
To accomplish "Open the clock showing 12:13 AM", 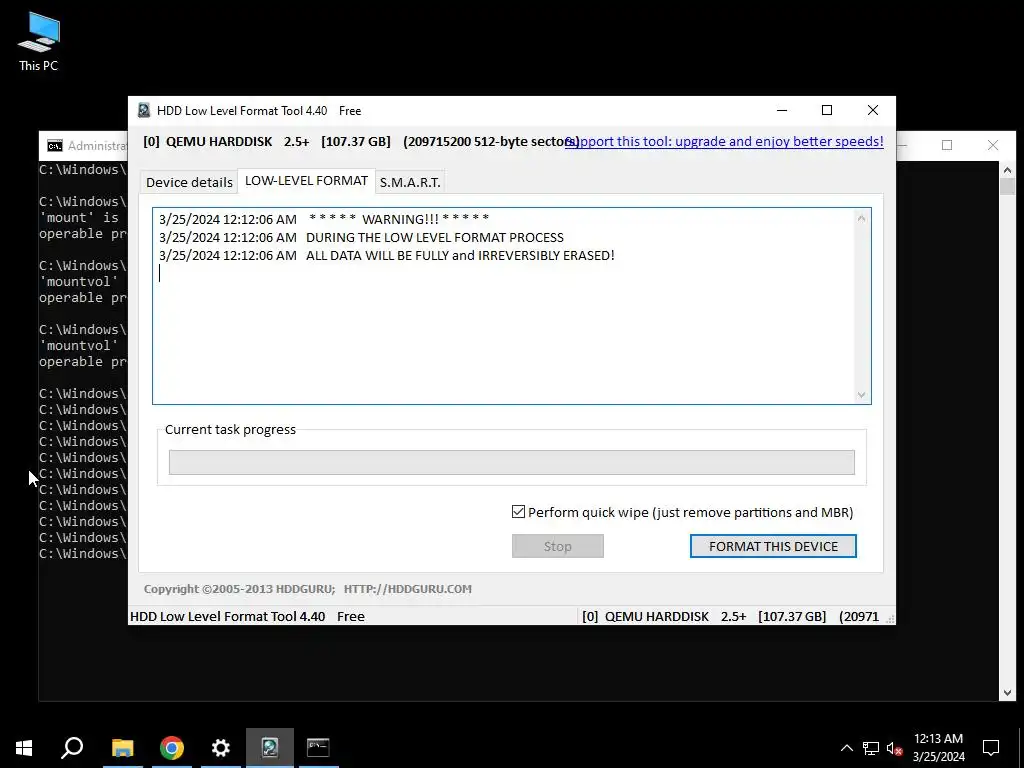I will click(938, 748).
